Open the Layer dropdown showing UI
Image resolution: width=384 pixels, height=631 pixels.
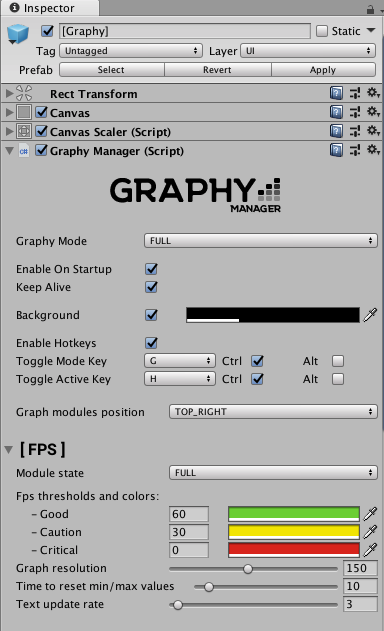(x=308, y=51)
